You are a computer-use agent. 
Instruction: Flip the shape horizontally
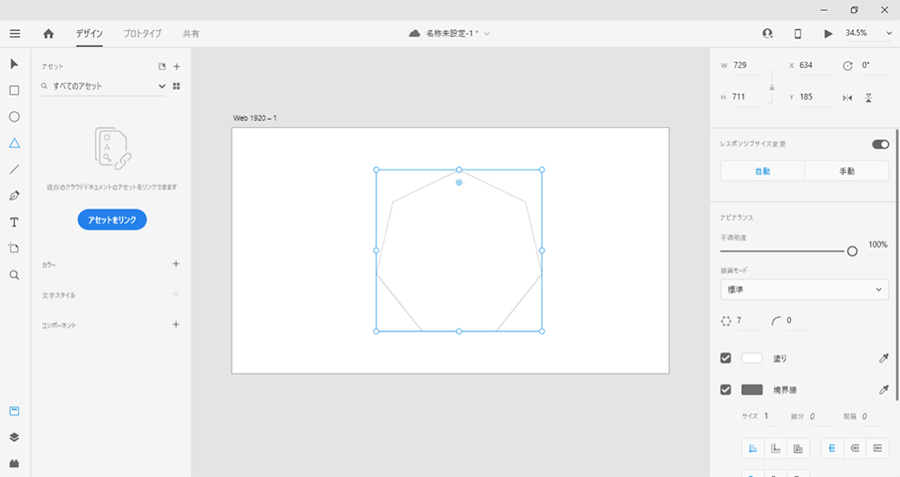[x=847, y=98]
